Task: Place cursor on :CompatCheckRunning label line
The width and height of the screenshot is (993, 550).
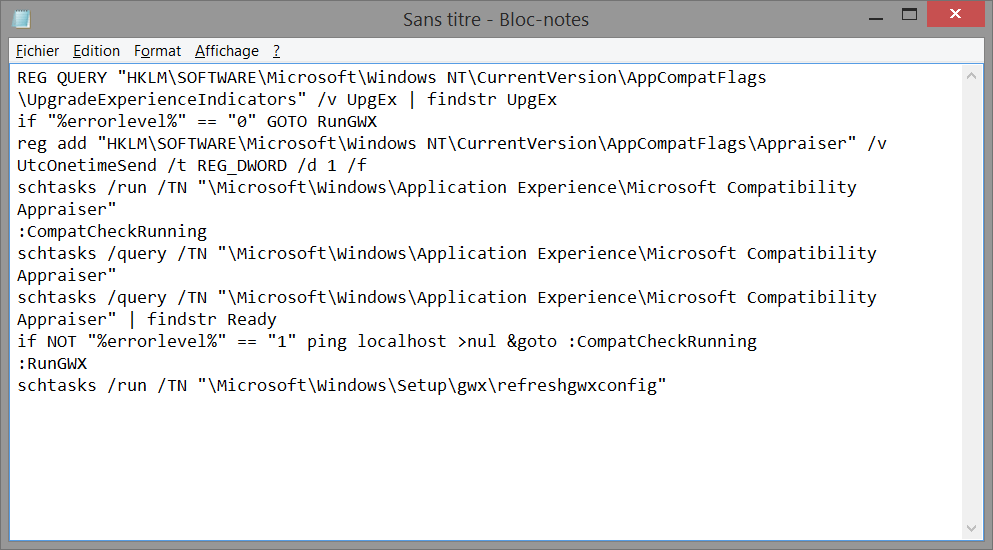Action: tap(112, 231)
